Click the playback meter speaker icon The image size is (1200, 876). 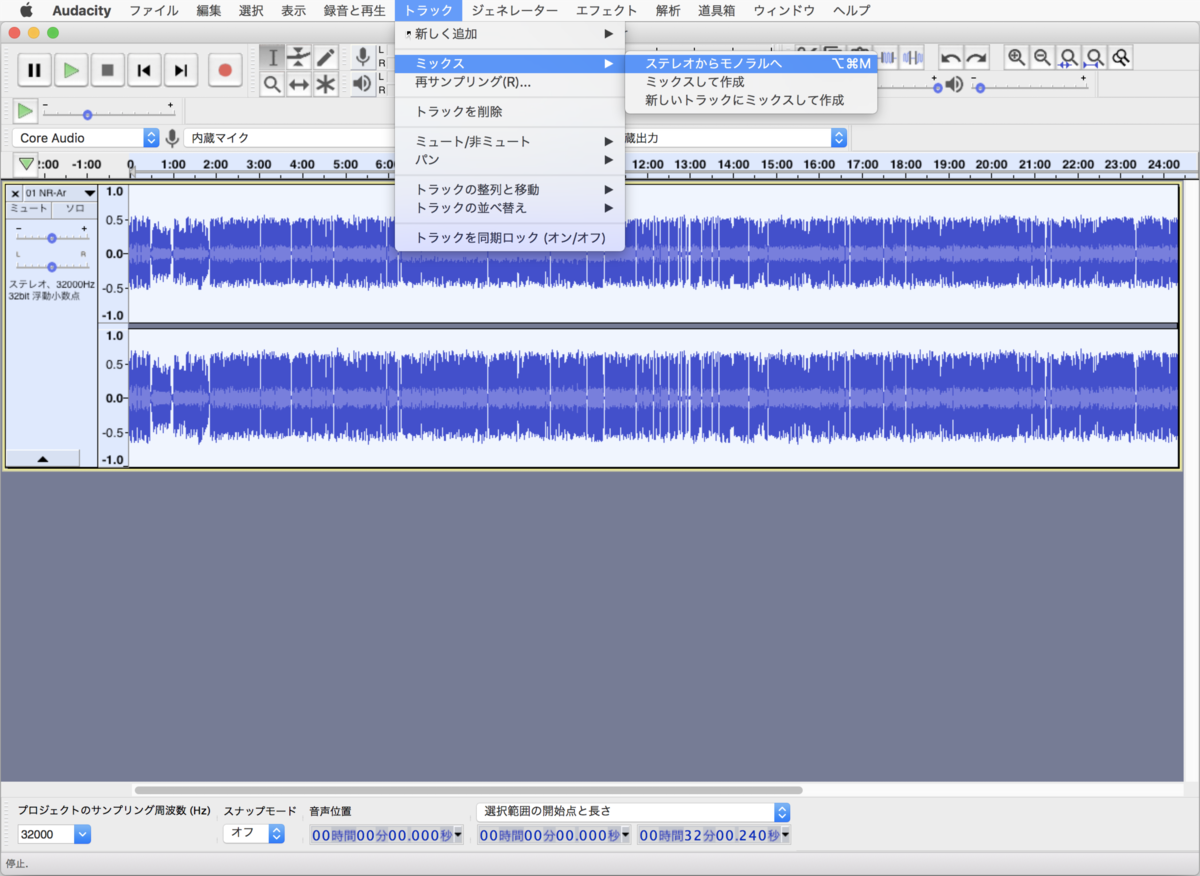pos(362,85)
